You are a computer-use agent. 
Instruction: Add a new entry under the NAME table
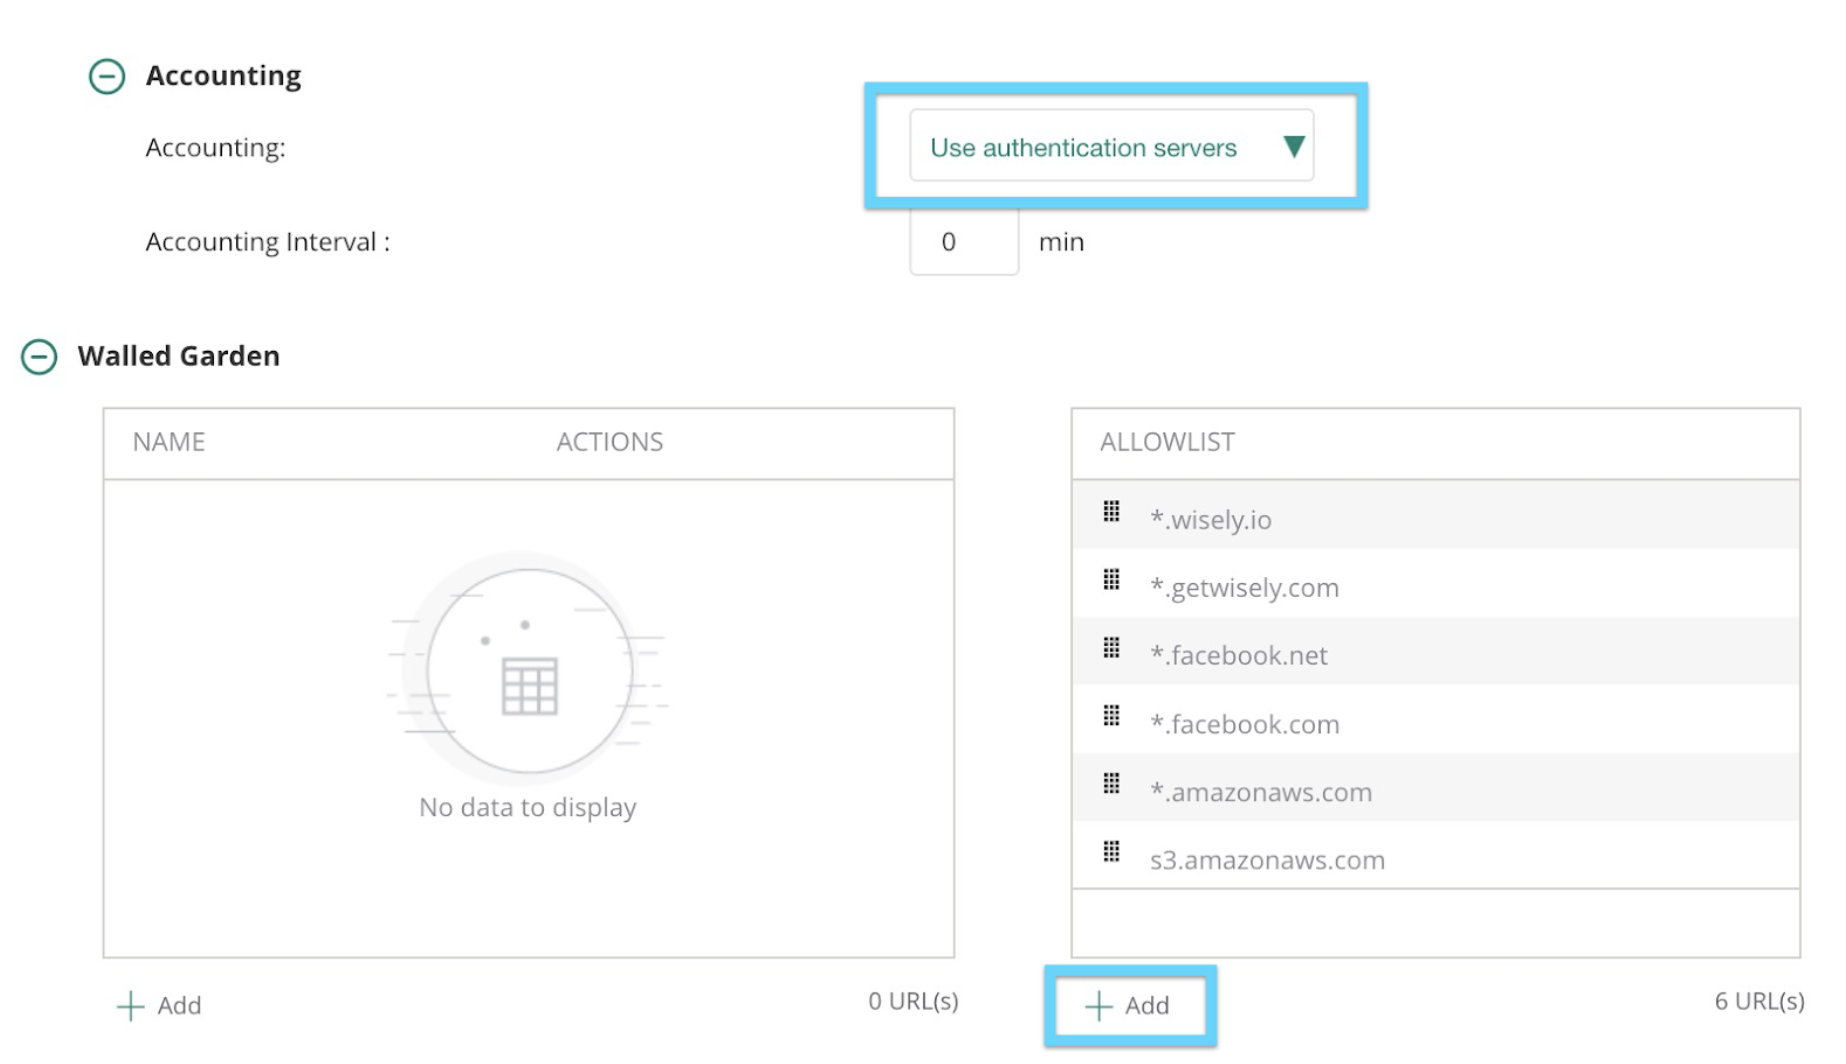click(x=160, y=1005)
